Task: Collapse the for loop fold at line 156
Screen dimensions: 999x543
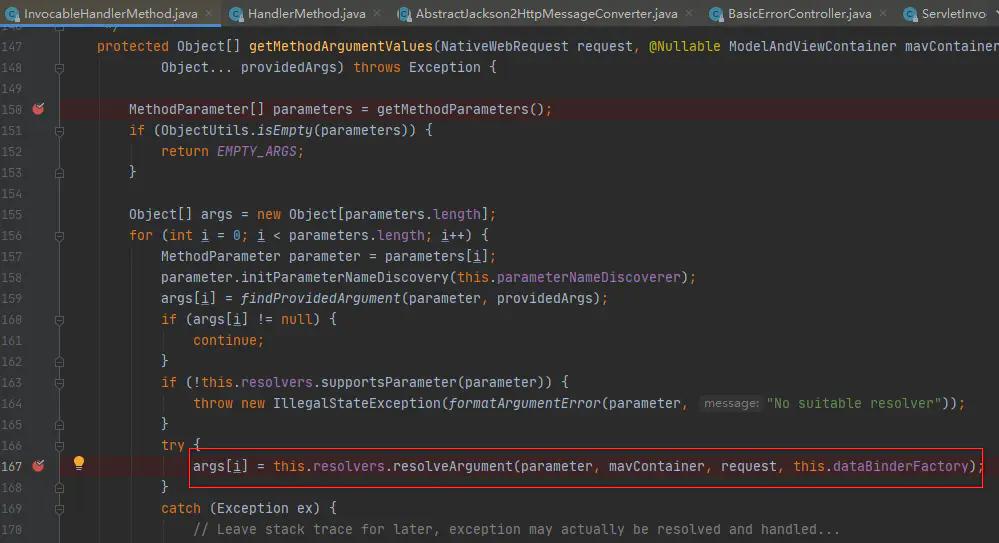Action: (x=59, y=236)
